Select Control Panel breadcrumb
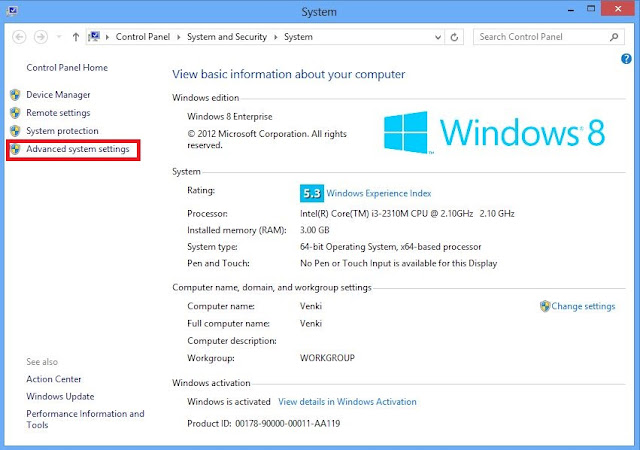Screen dimensions: 640x450 click(x=143, y=37)
